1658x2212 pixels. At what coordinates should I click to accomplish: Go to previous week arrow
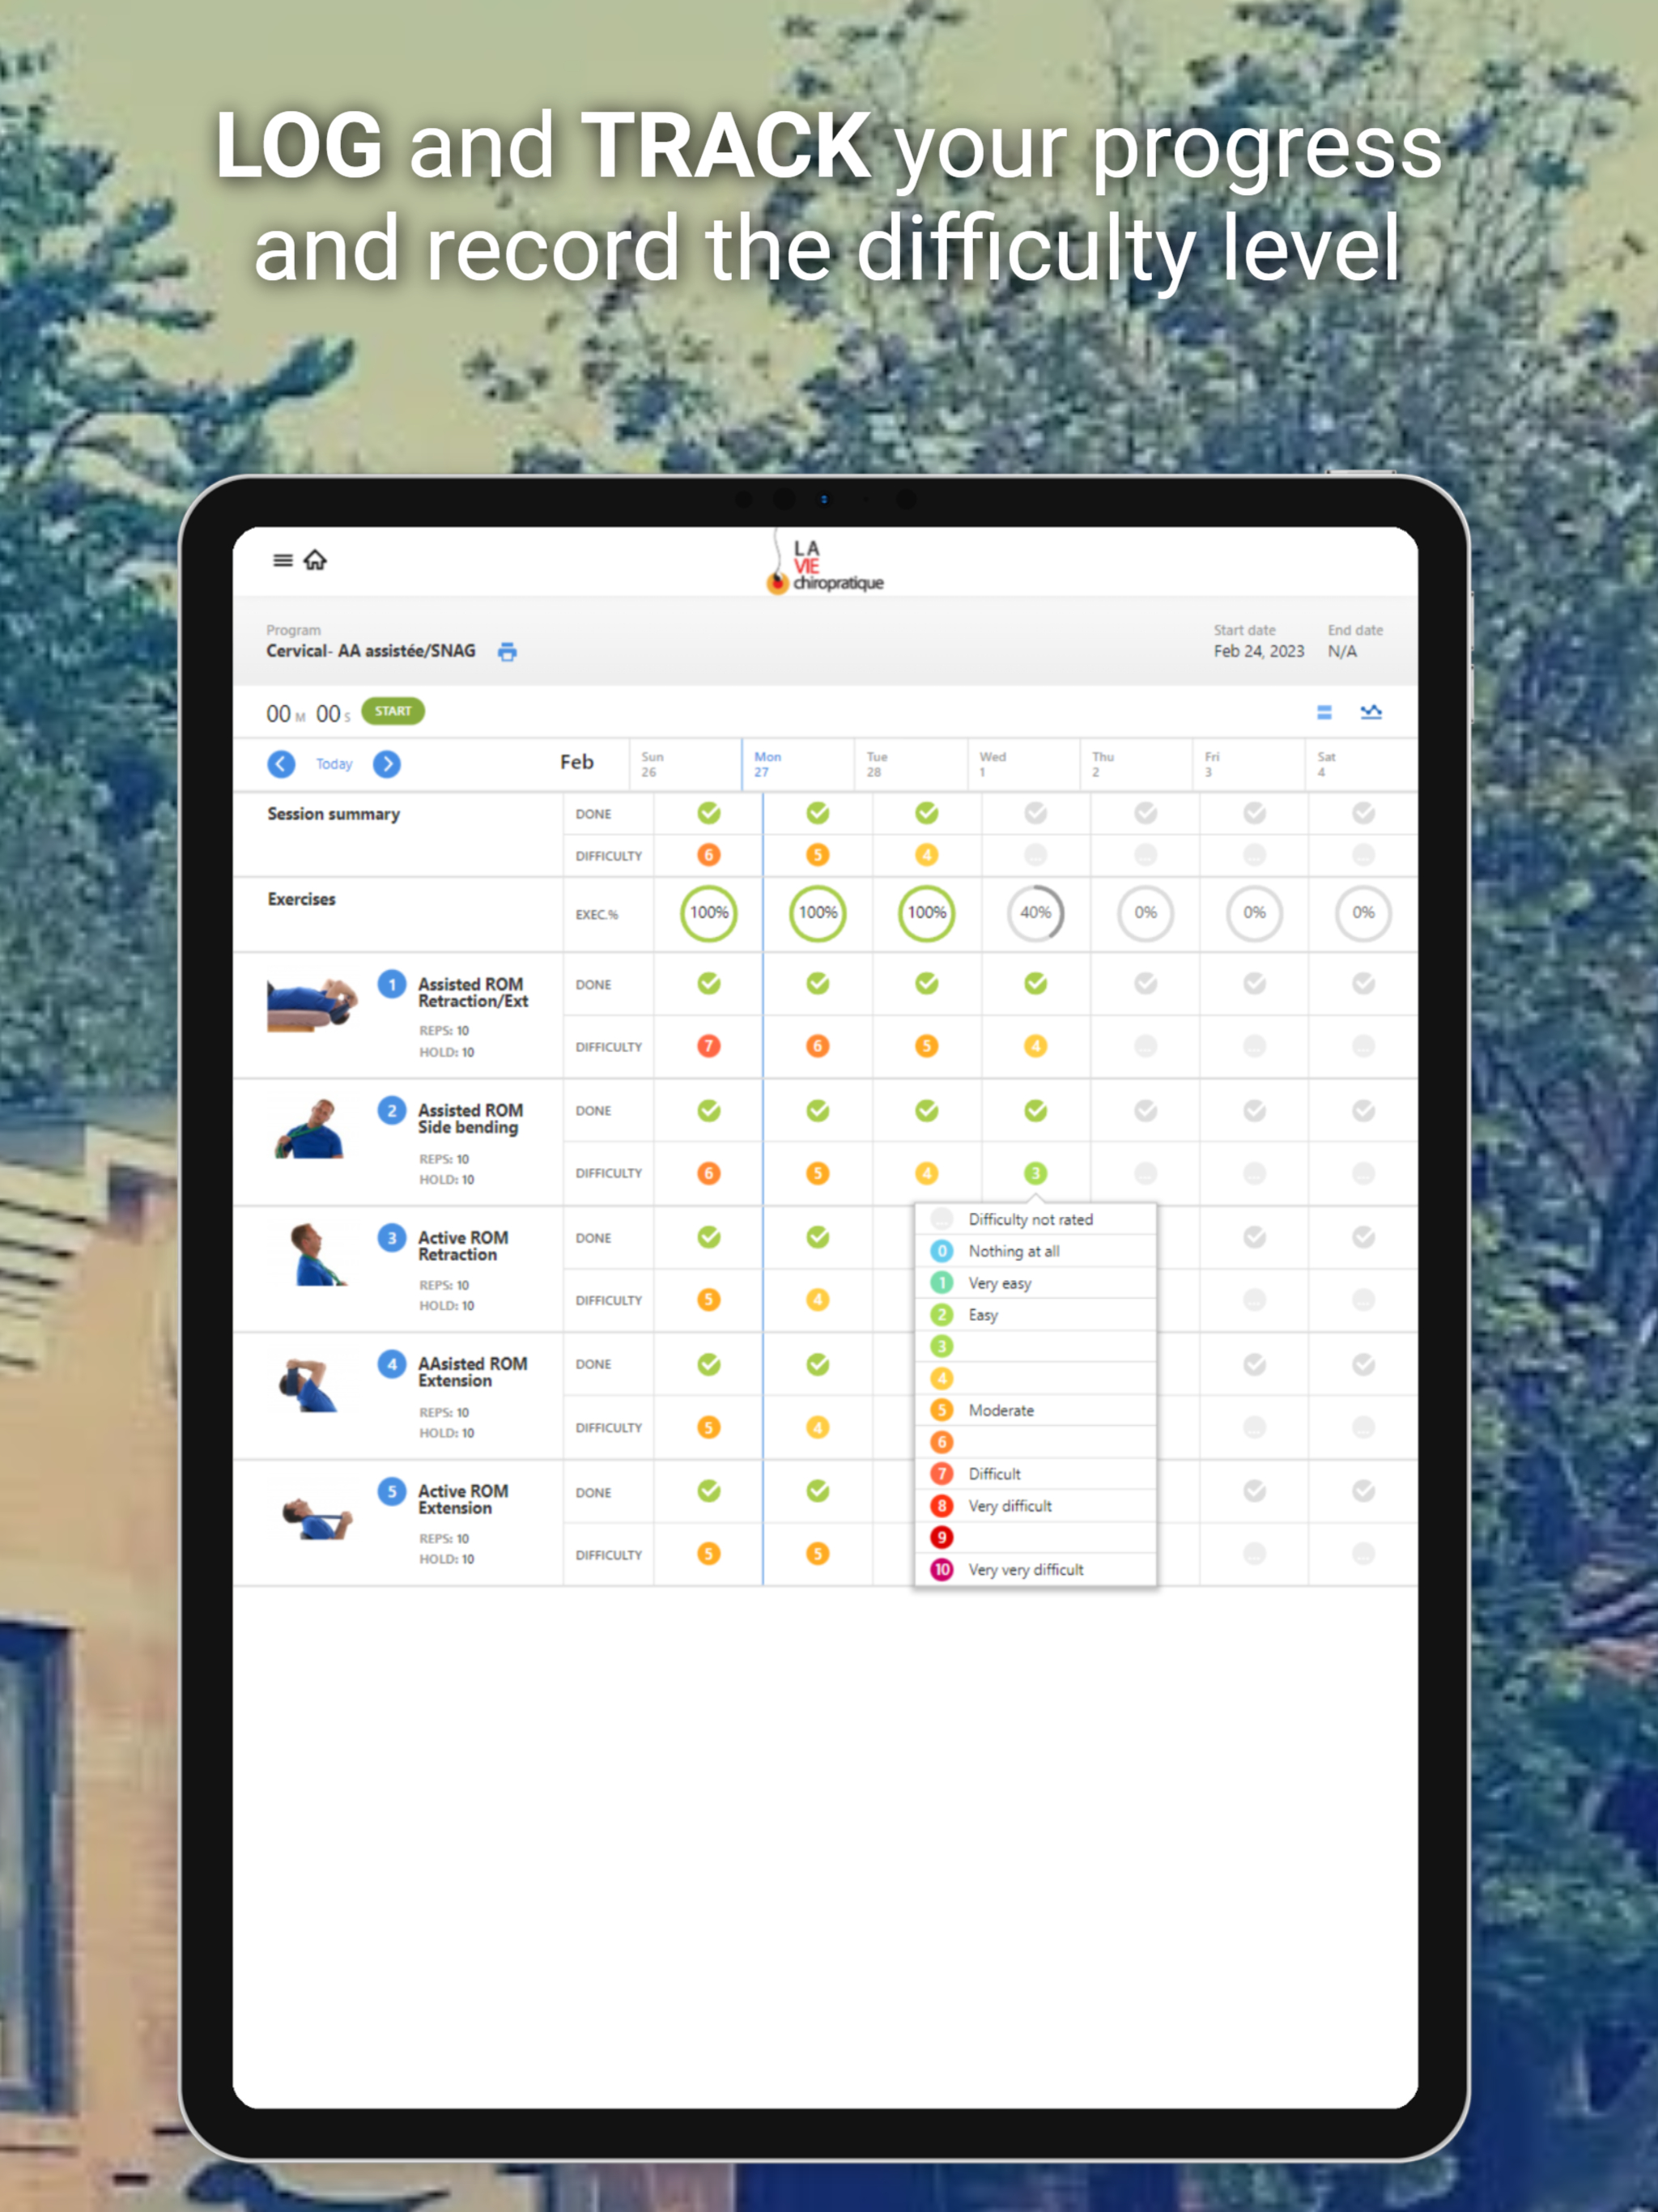pos(281,764)
